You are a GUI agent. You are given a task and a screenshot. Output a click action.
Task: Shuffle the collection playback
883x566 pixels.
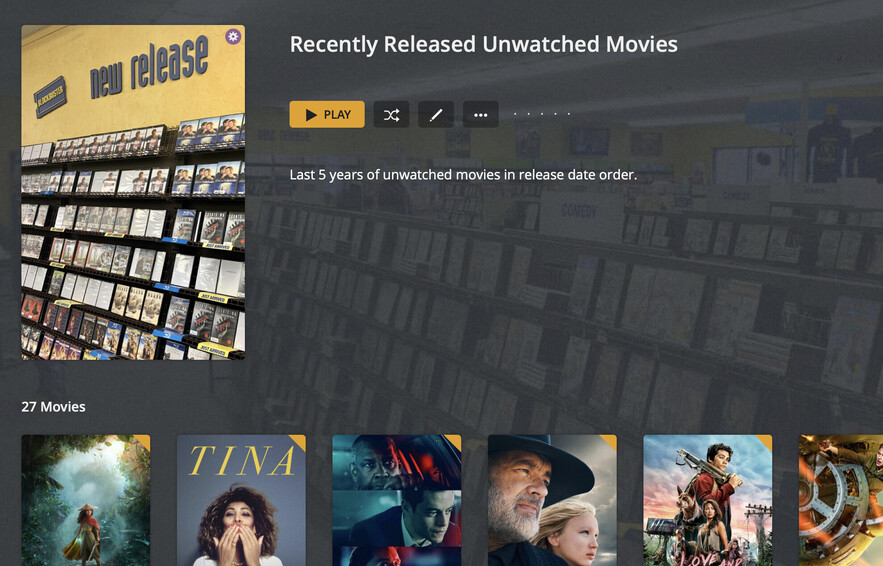[391, 114]
